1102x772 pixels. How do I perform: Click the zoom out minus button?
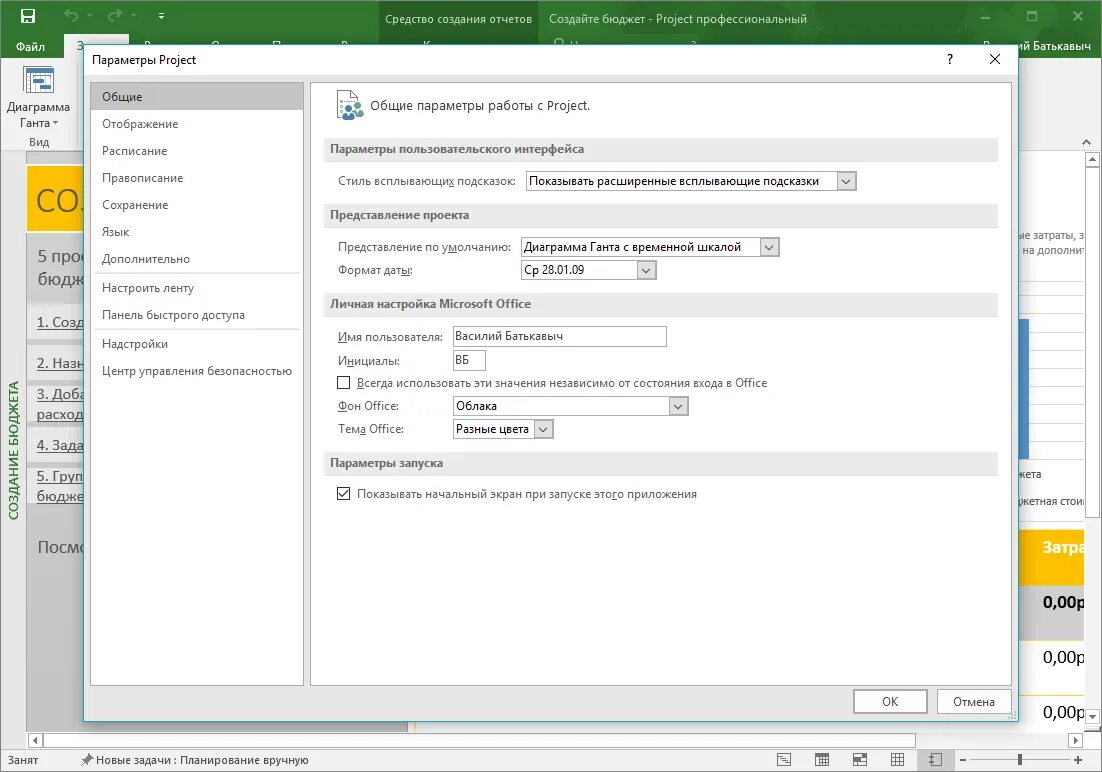click(x=963, y=760)
